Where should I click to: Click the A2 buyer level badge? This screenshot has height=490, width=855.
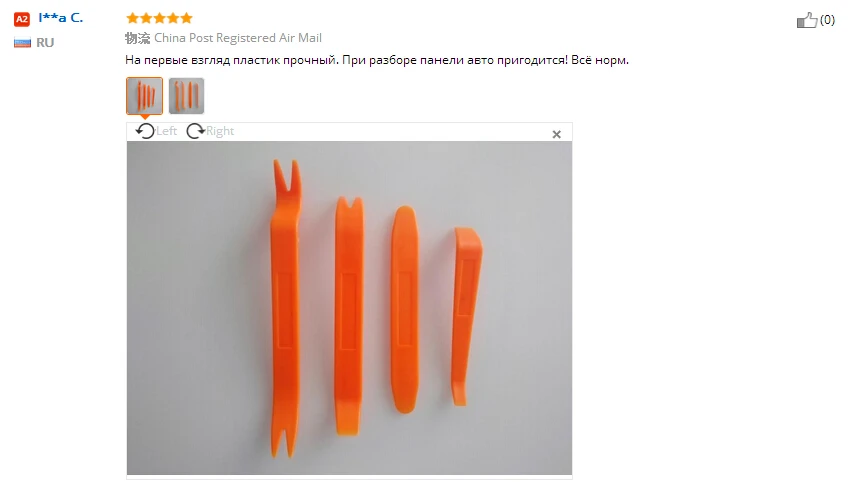tap(22, 19)
